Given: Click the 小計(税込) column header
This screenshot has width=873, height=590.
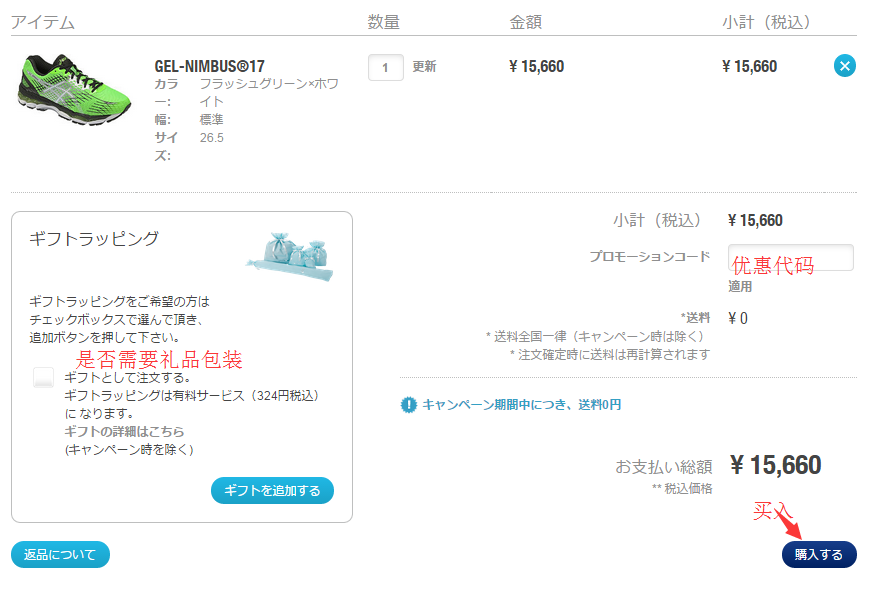Looking at the screenshot, I should tap(766, 22).
